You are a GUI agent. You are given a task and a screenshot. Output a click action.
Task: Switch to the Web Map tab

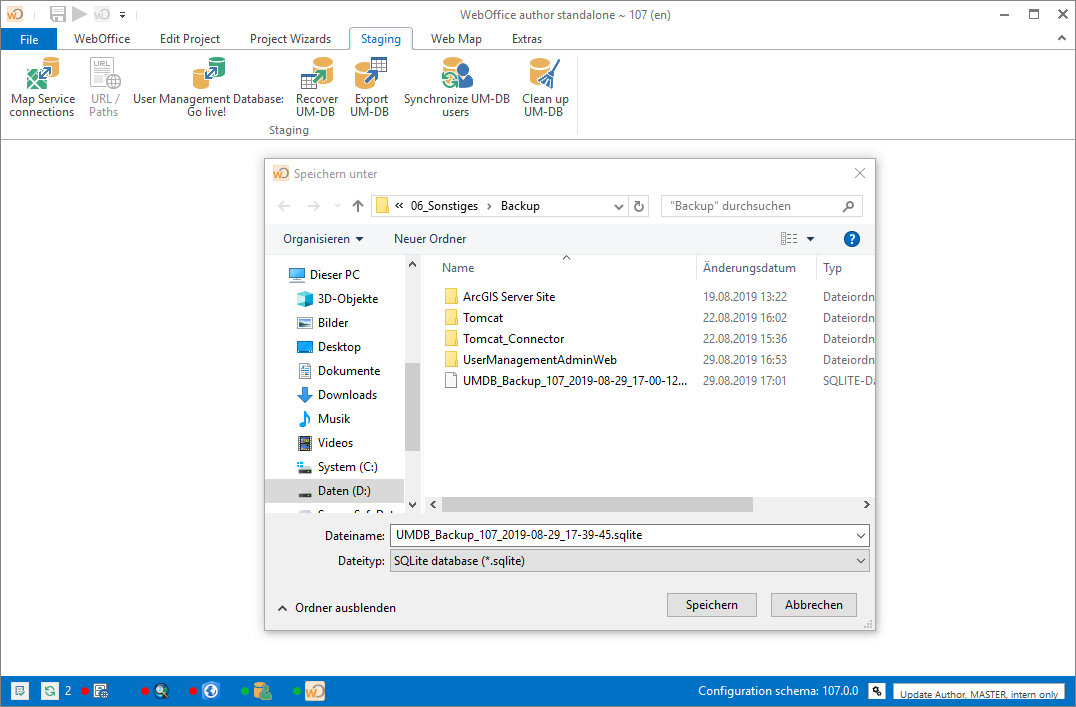(456, 38)
